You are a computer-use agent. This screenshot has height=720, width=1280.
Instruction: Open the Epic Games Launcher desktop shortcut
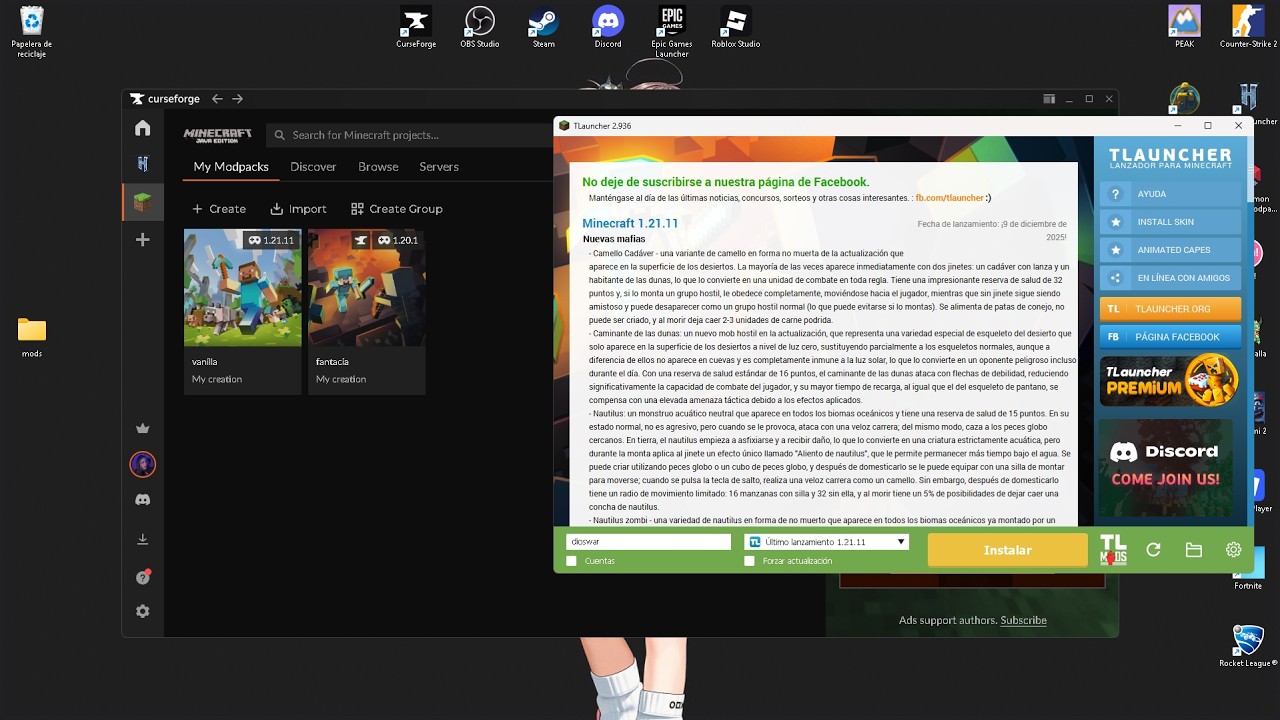click(672, 30)
